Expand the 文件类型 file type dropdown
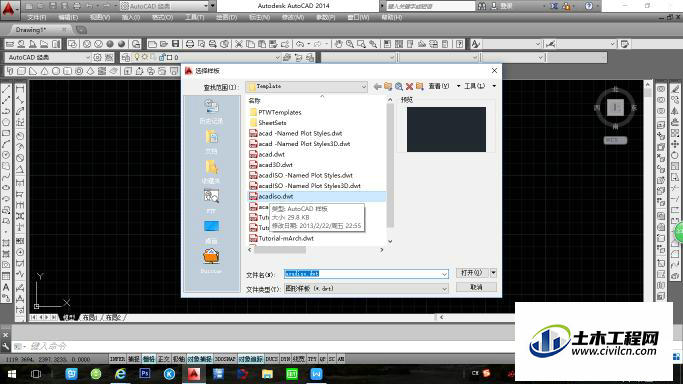 pos(444,289)
